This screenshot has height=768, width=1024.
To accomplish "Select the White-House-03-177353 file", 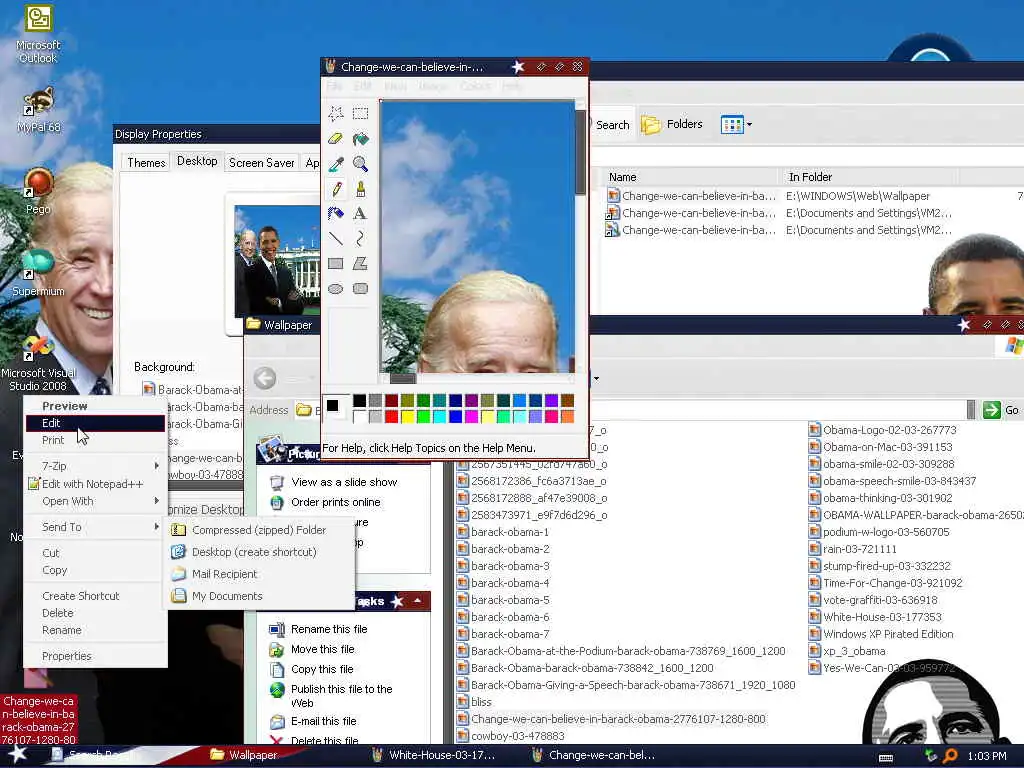I will [874, 617].
